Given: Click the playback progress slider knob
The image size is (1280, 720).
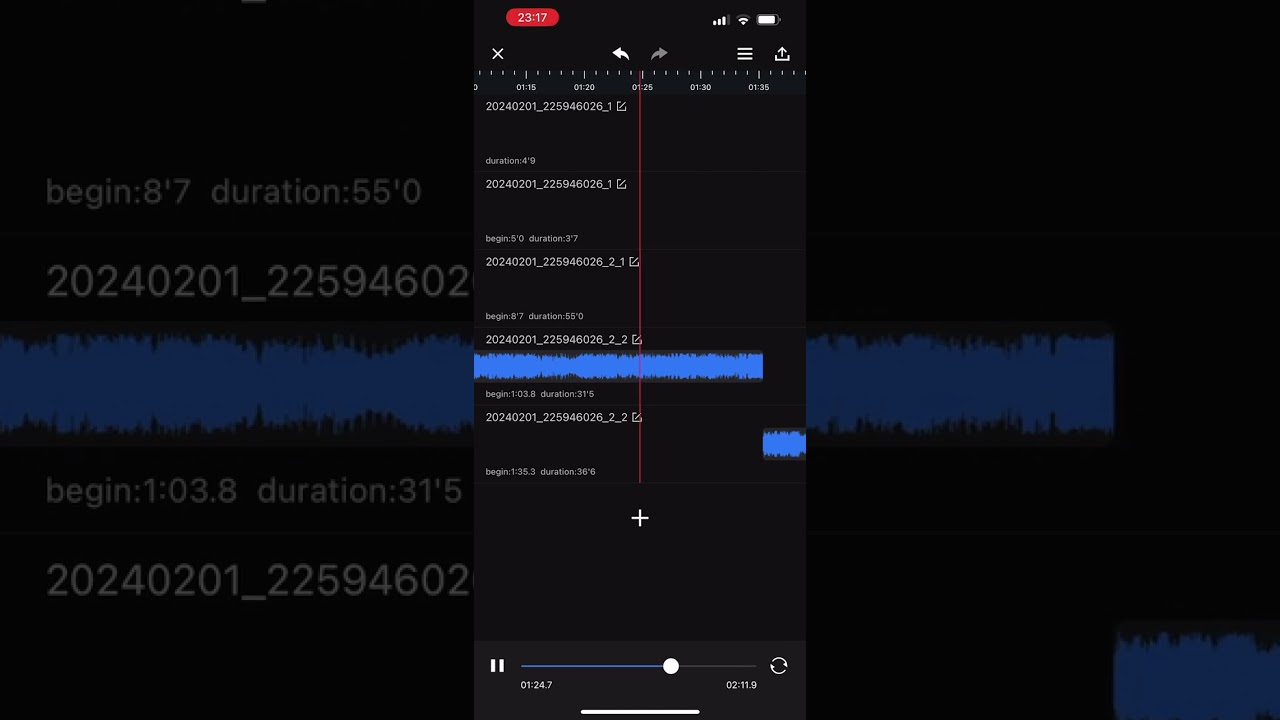Looking at the screenshot, I should click(x=671, y=666).
